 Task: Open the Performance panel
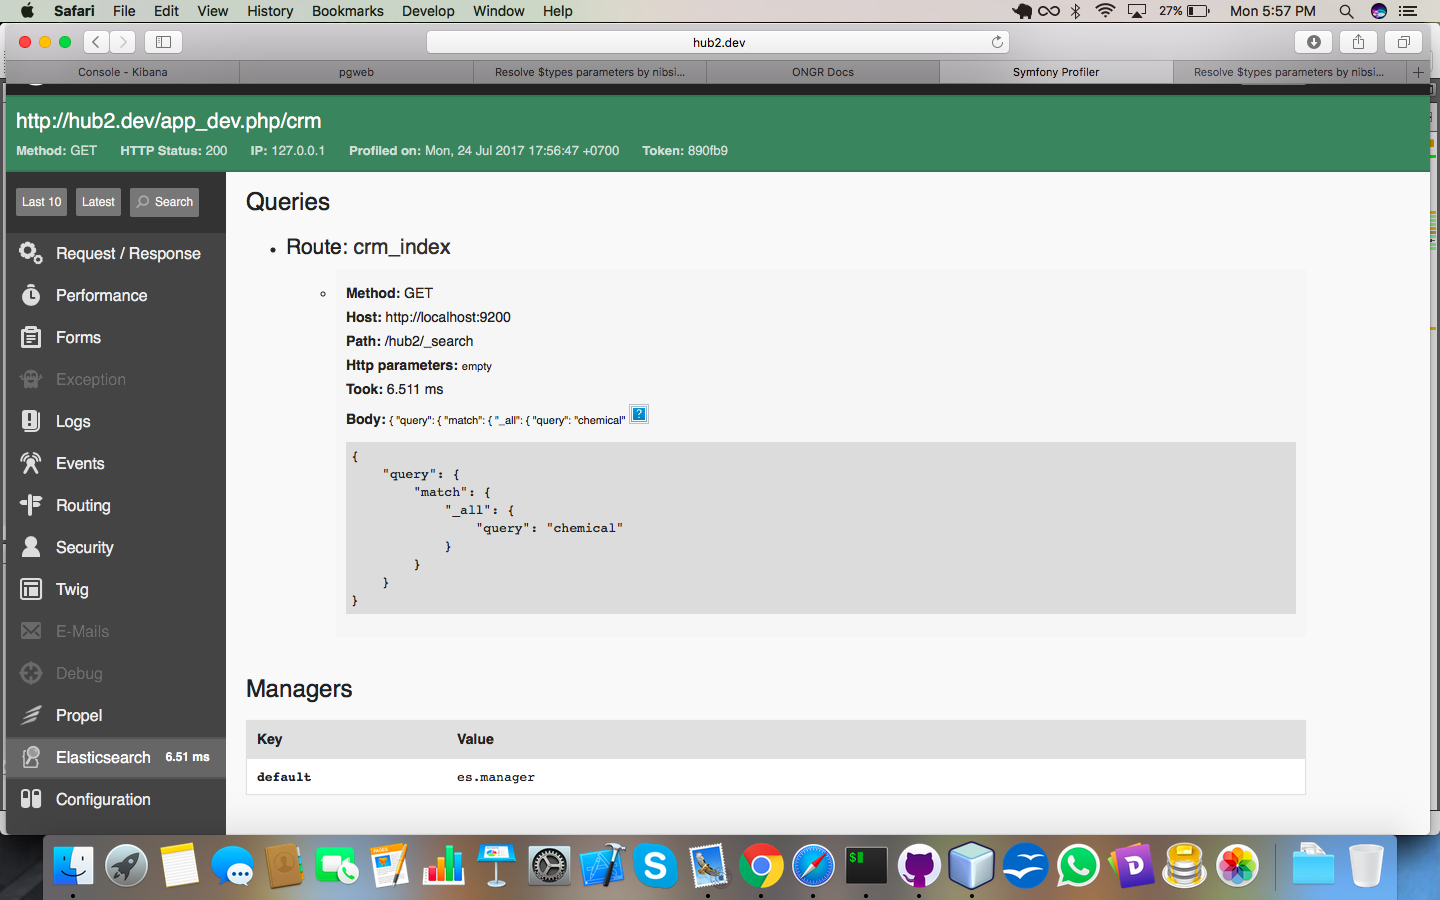click(100, 295)
